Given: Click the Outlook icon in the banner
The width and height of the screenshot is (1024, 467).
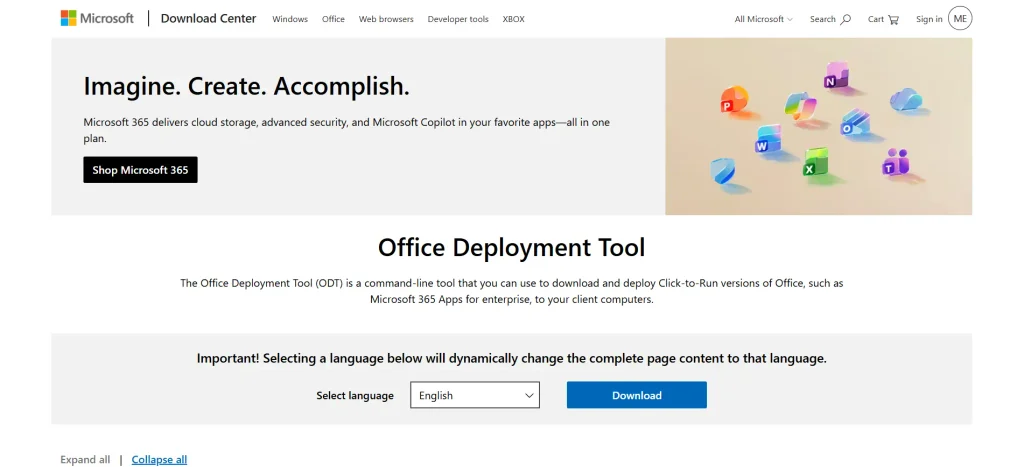Looking at the screenshot, I should click(x=855, y=122).
